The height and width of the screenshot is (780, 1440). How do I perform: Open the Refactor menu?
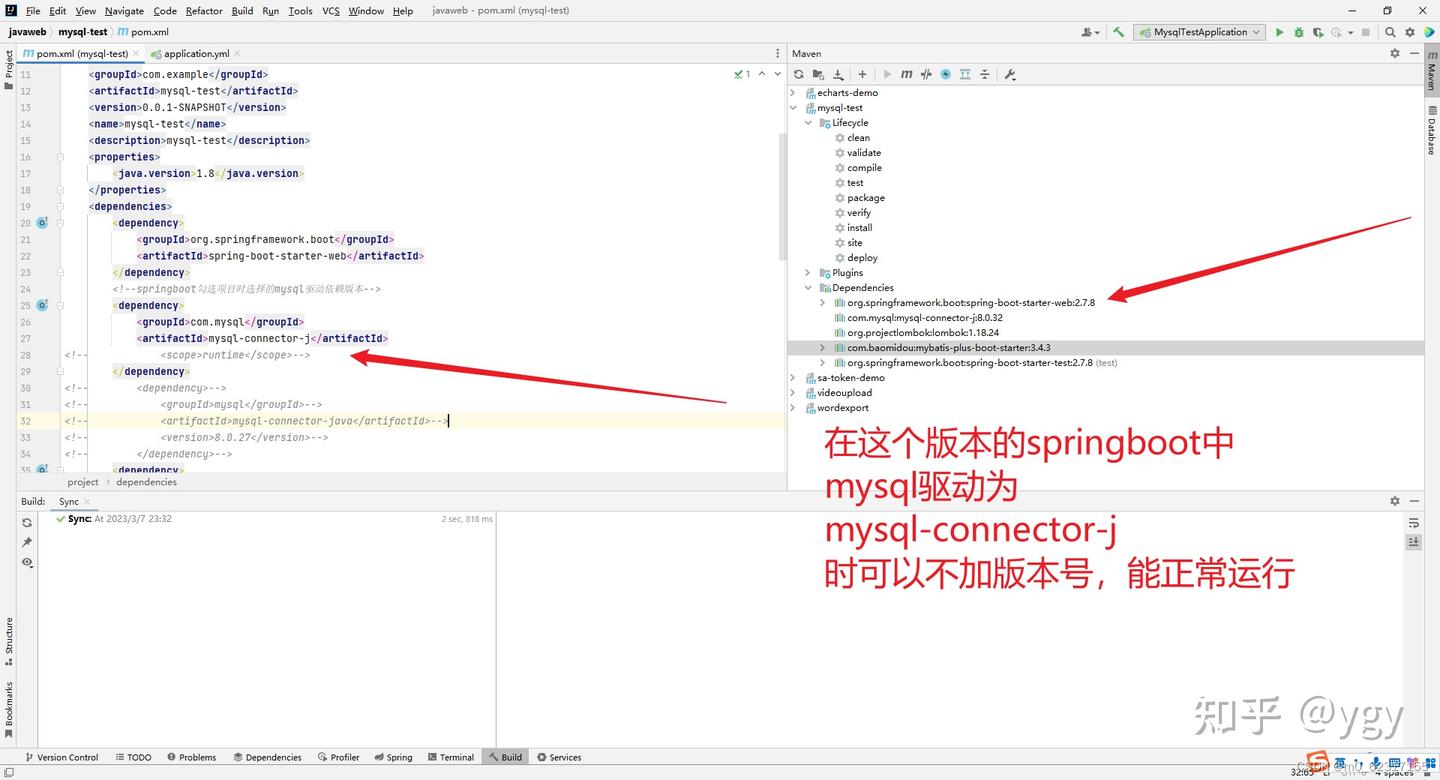(x=203, y=10)
